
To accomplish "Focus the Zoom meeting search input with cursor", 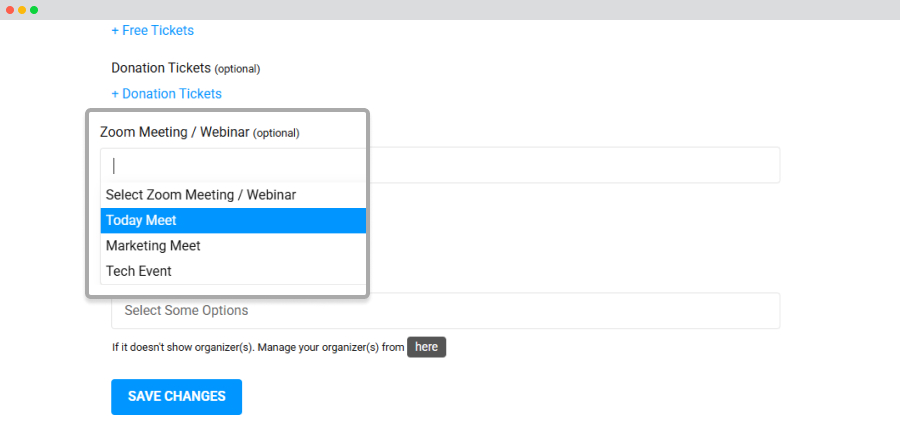I will pyautogui.click(x=233, y=166).
